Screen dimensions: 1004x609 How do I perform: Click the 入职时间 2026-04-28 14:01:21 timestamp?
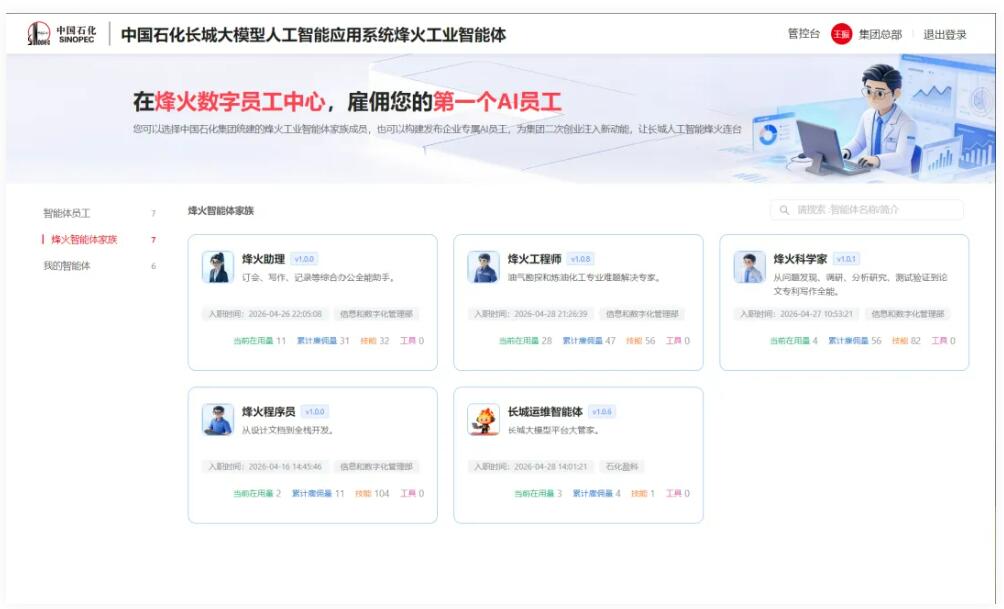531,466
